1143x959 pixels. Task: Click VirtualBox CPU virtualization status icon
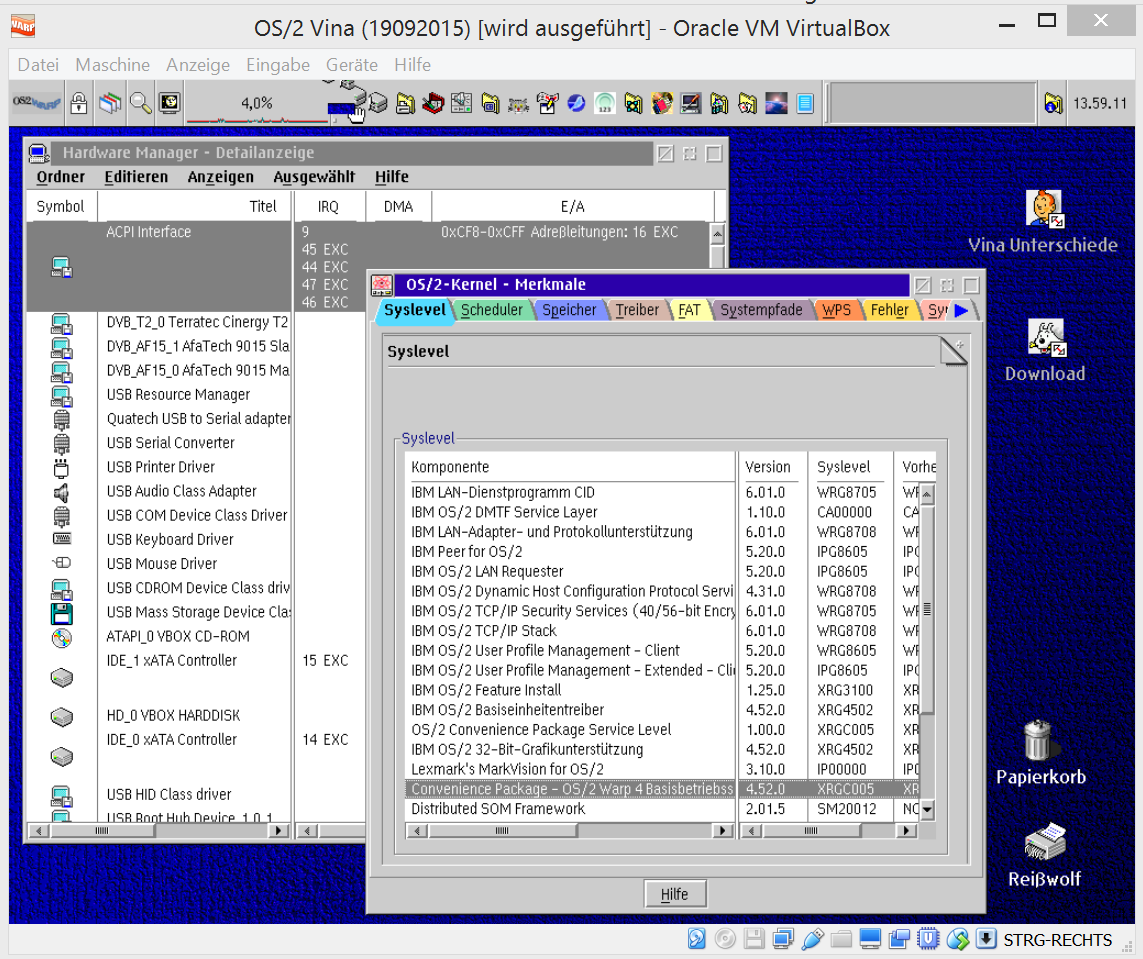click(x=928, y=939)
